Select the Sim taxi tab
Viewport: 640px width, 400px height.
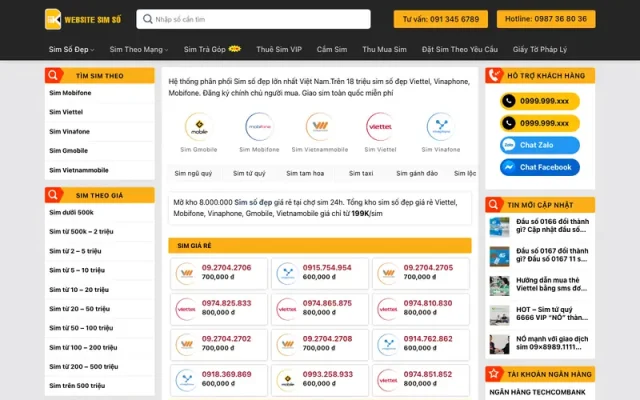coord(361,173)
